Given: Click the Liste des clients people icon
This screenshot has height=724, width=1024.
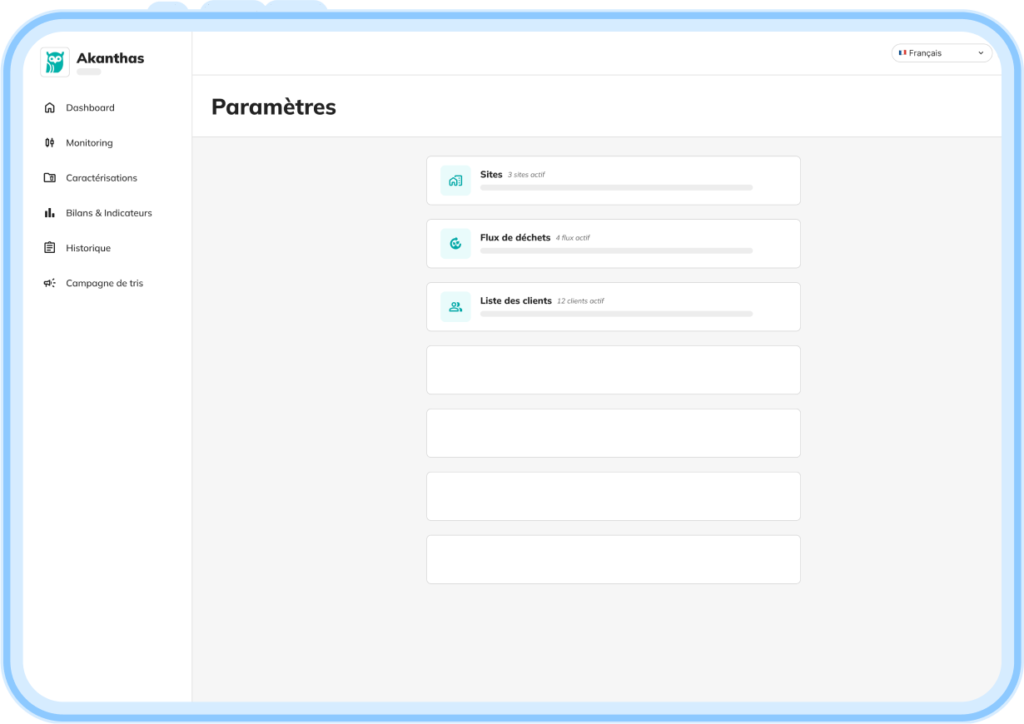Looking at the screenshot, I should tap(455, 307).
